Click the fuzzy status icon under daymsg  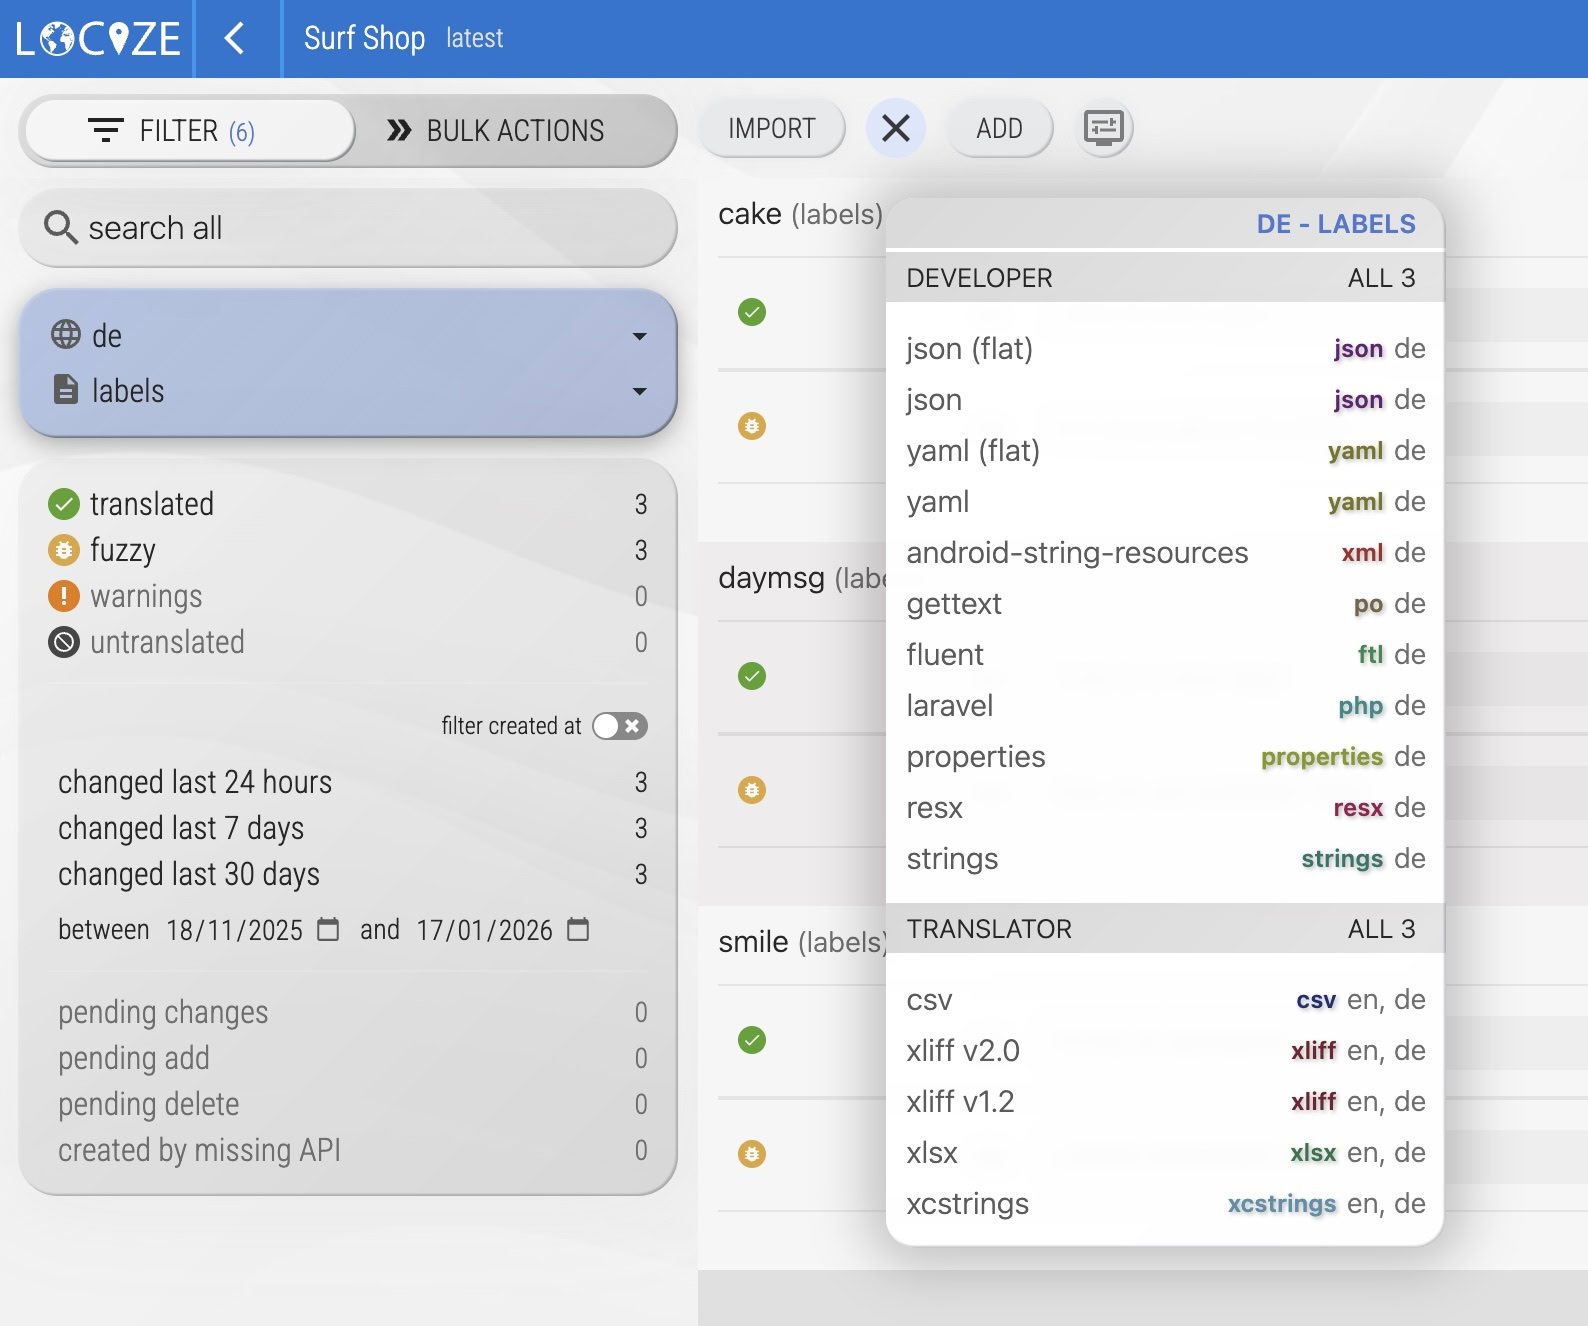point(752,790)
